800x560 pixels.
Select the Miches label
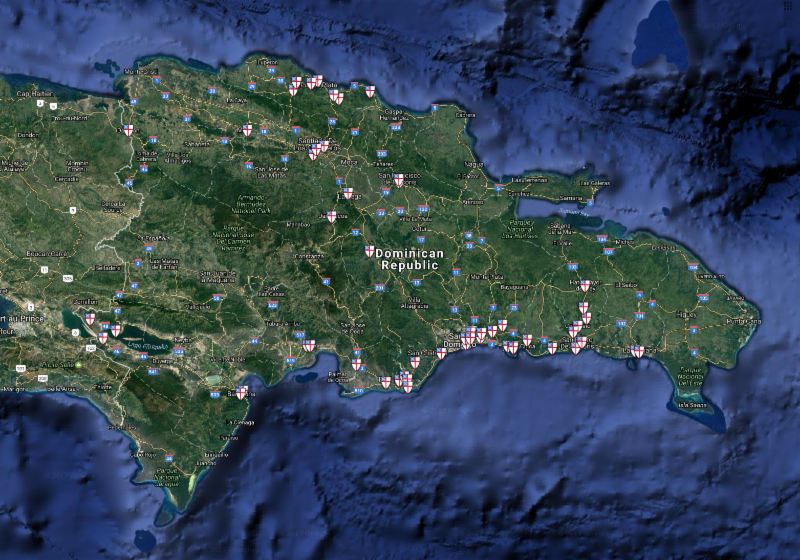(x=624, y=242)
